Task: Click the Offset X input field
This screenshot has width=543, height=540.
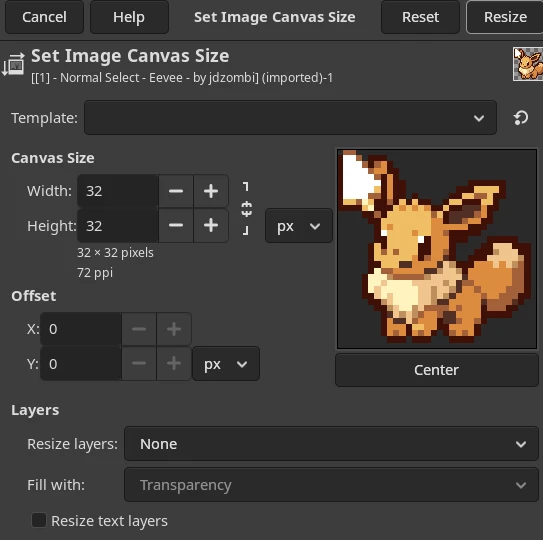Action: [x=81, y=329]
